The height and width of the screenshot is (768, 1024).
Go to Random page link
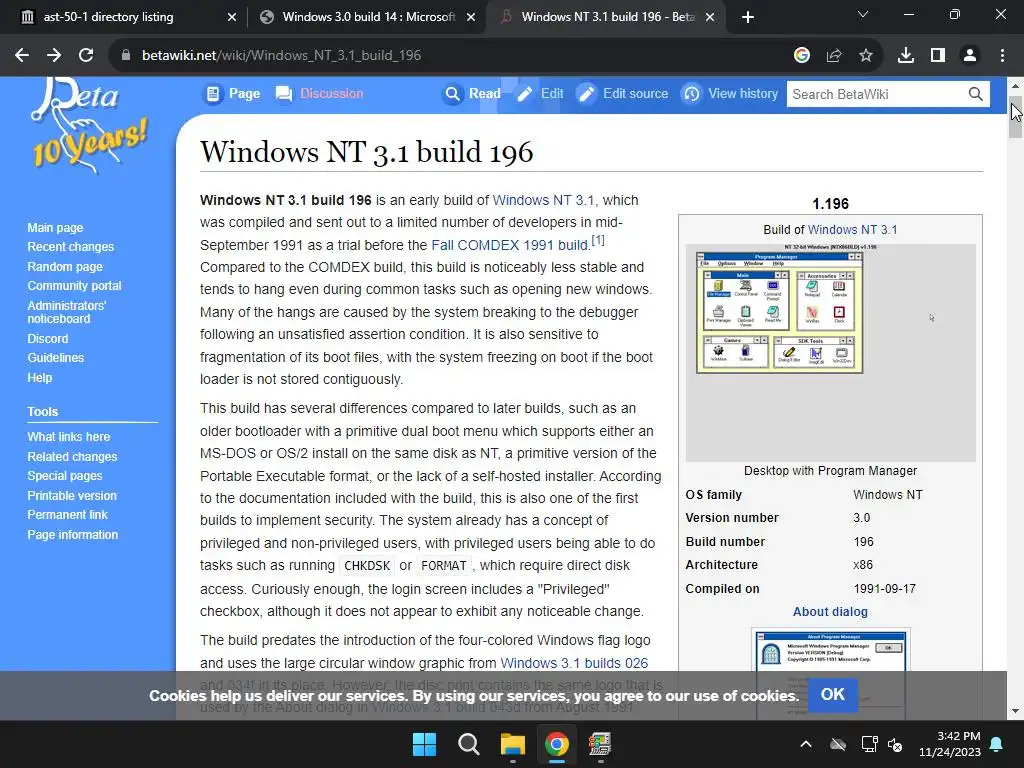coord(65,266)
